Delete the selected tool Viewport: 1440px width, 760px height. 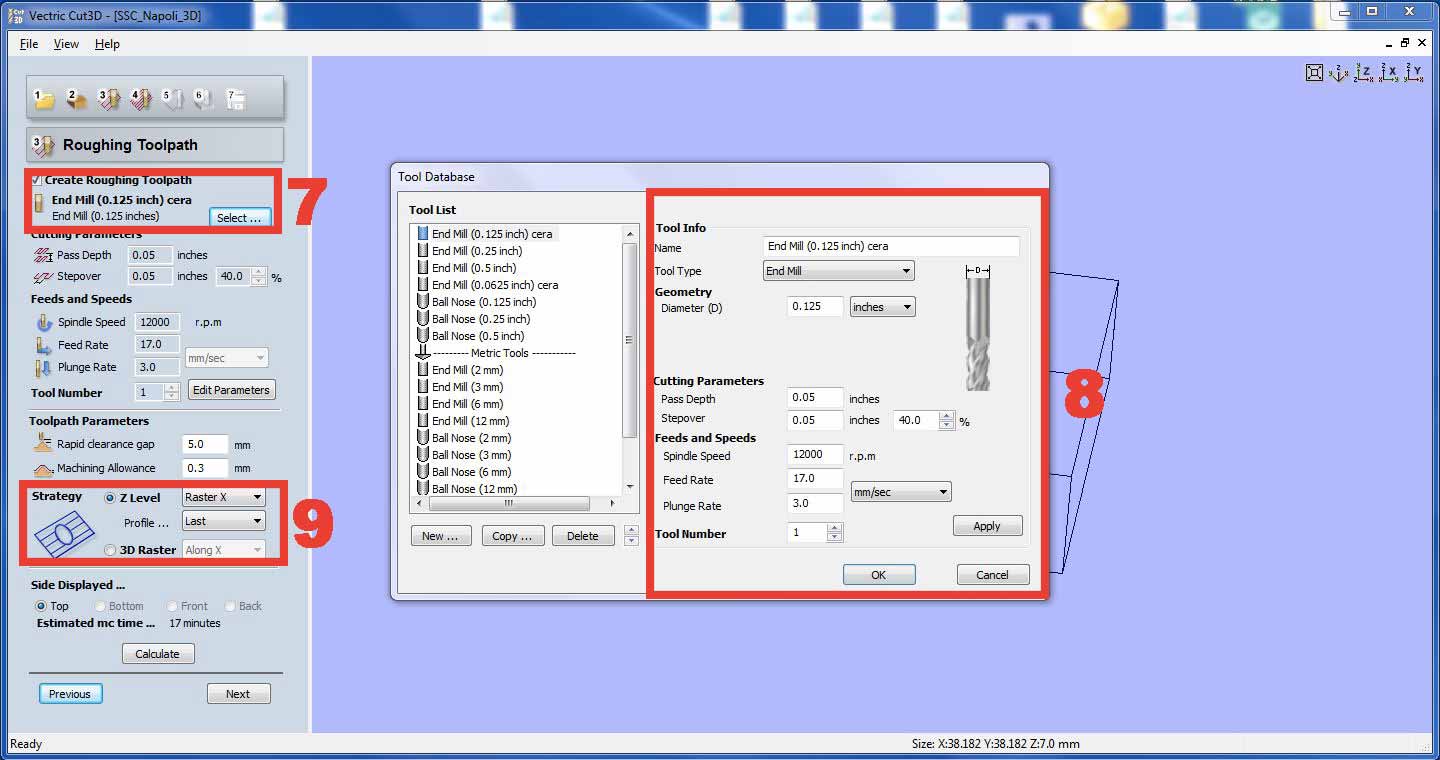point(583,536)
